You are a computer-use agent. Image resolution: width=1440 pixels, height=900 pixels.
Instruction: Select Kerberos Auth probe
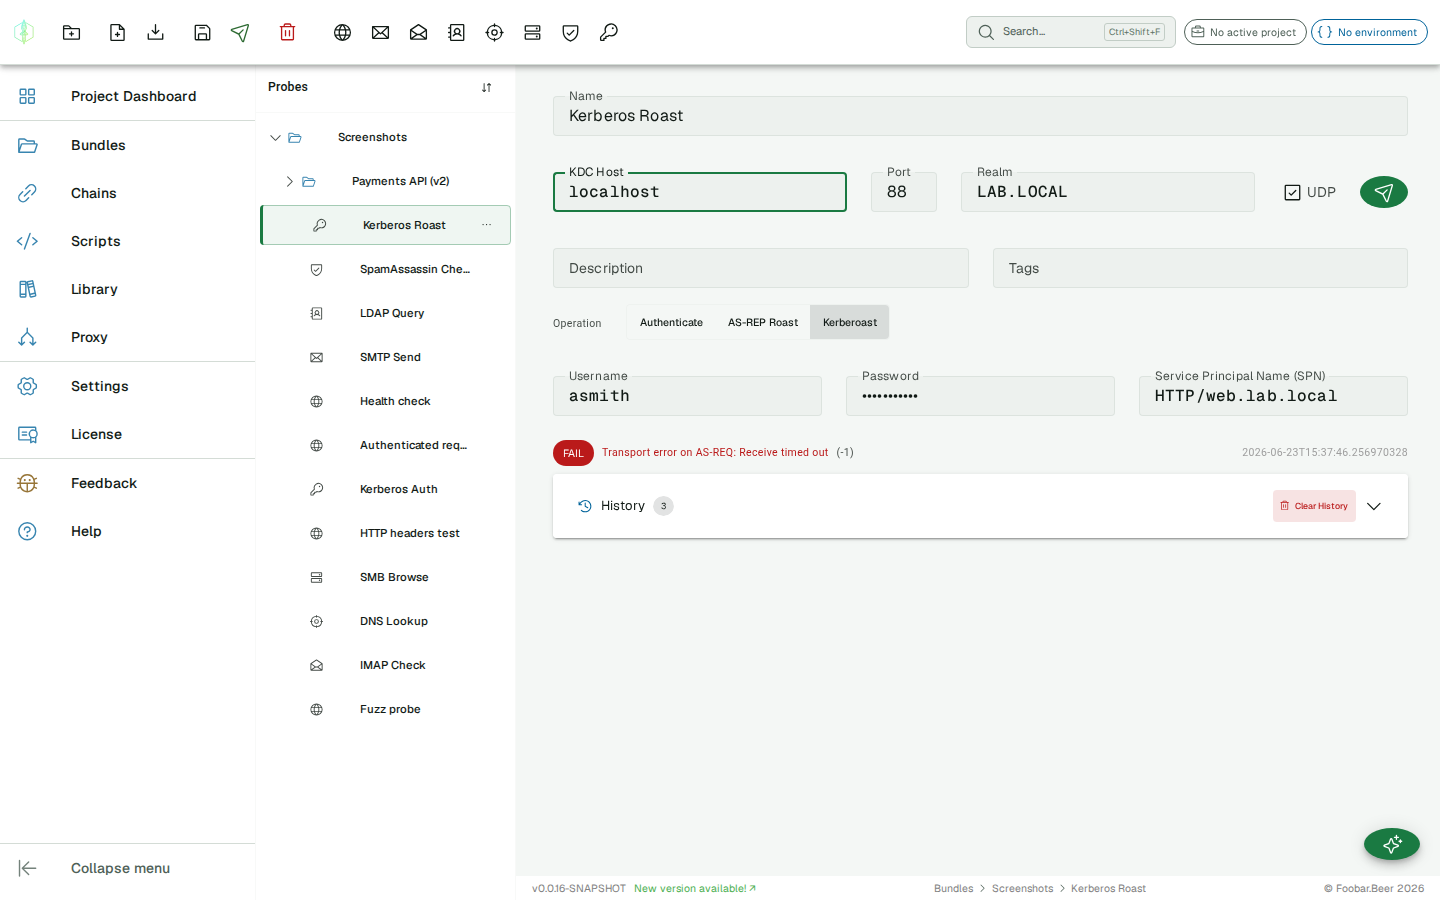[x=386, y=489]
